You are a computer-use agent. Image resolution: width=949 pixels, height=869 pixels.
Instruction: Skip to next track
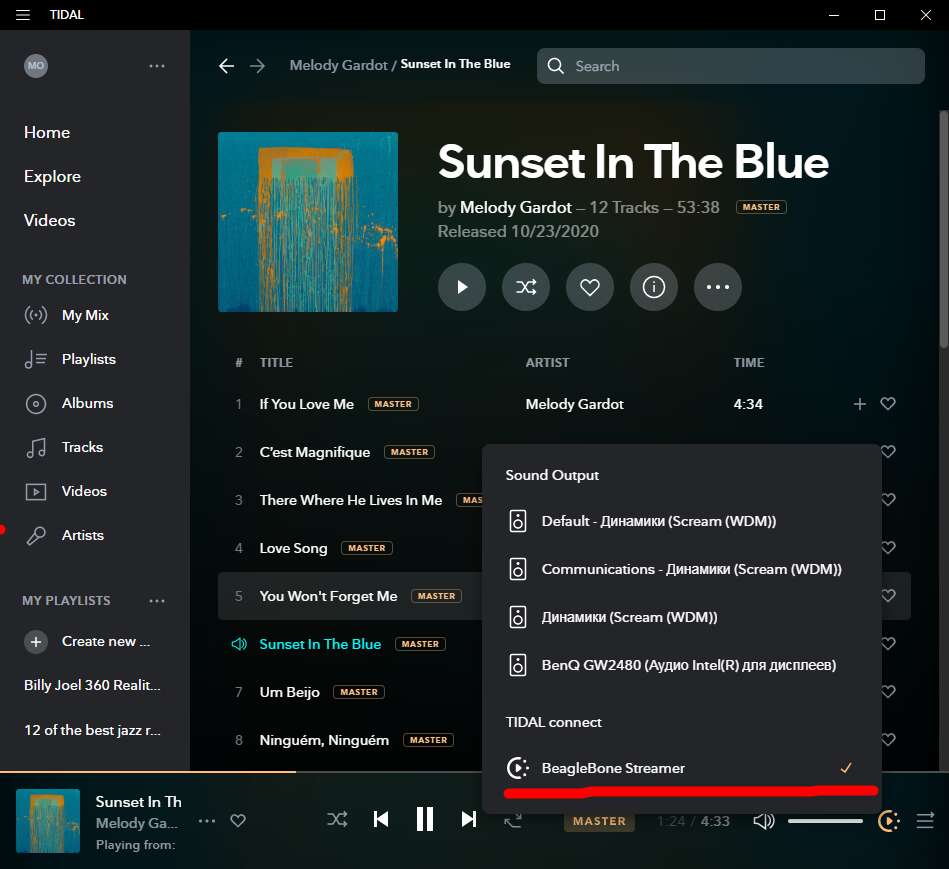(468, 819)
